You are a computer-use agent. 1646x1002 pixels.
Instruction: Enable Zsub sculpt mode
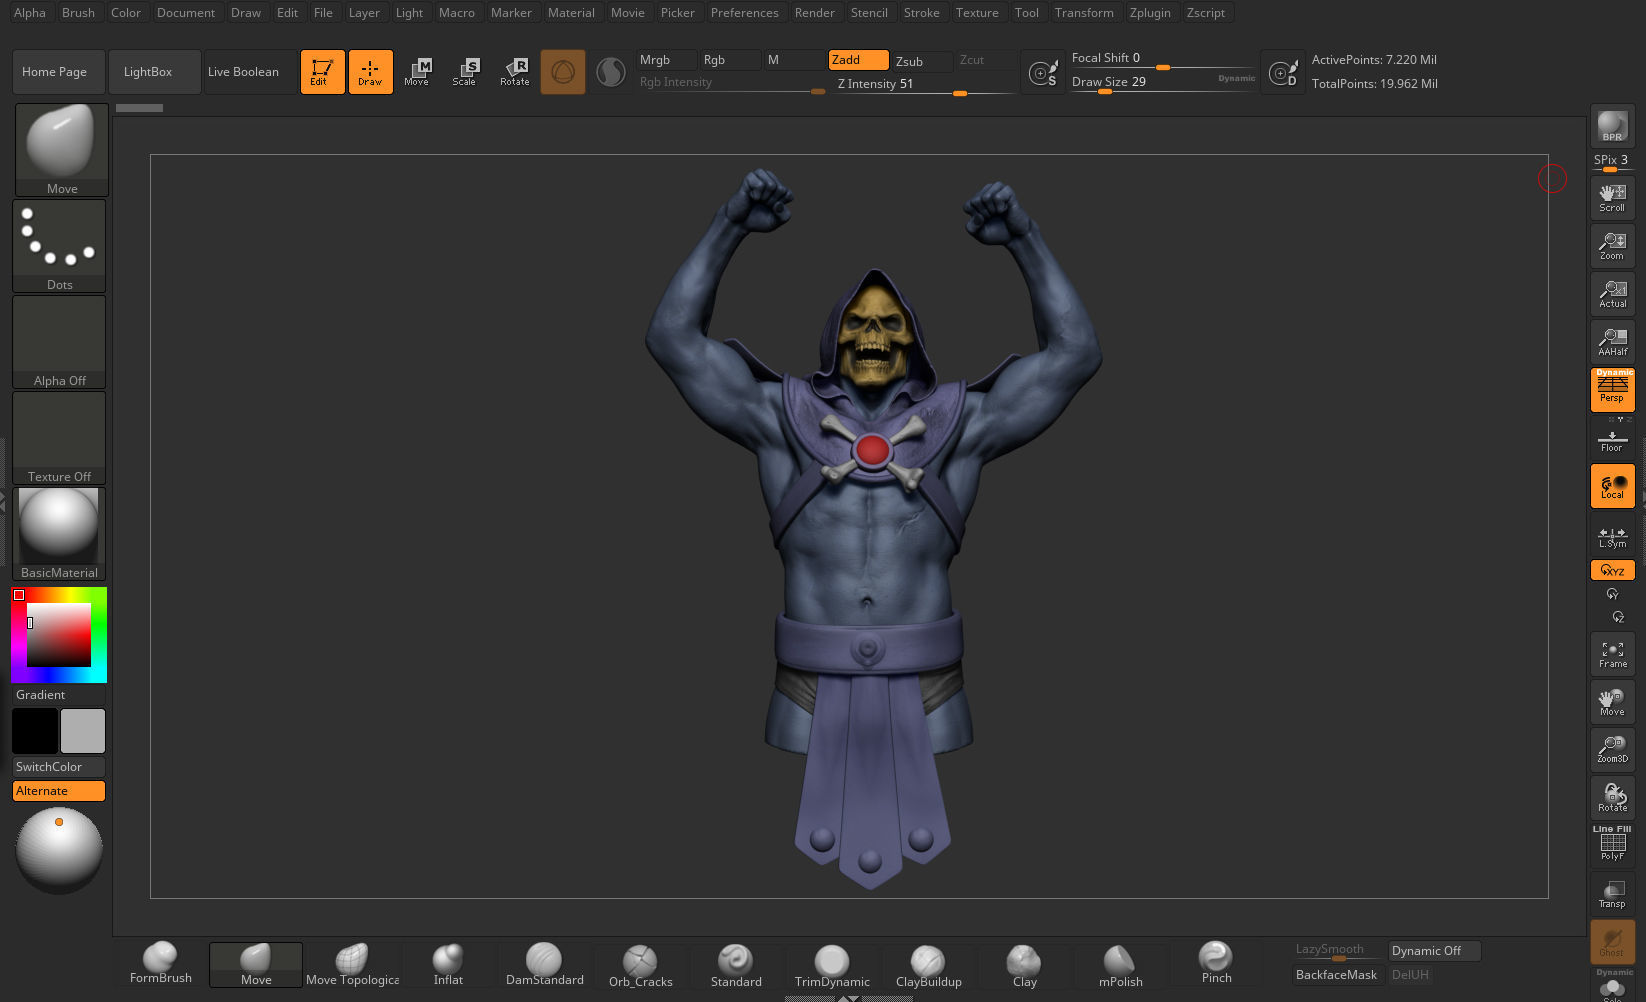pos(922,61)
